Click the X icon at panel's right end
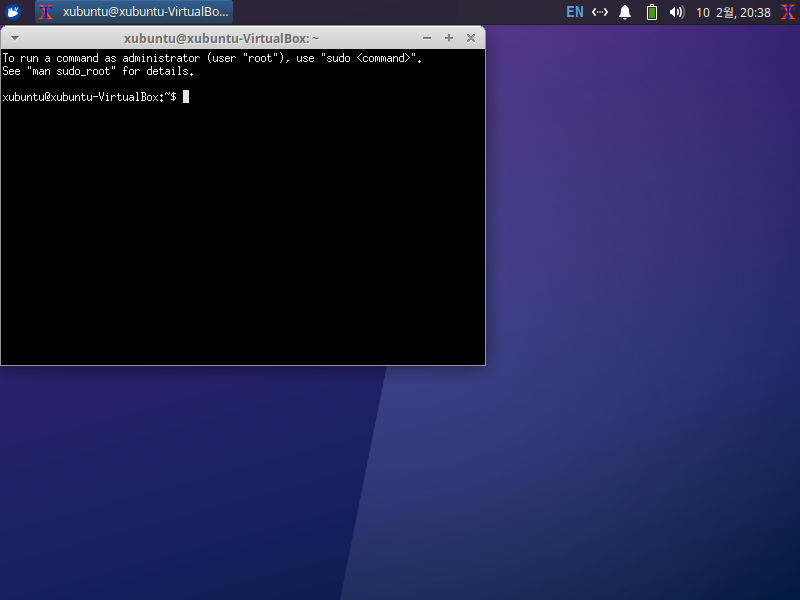This screenshot has height=600, width=800. [788, 12]
